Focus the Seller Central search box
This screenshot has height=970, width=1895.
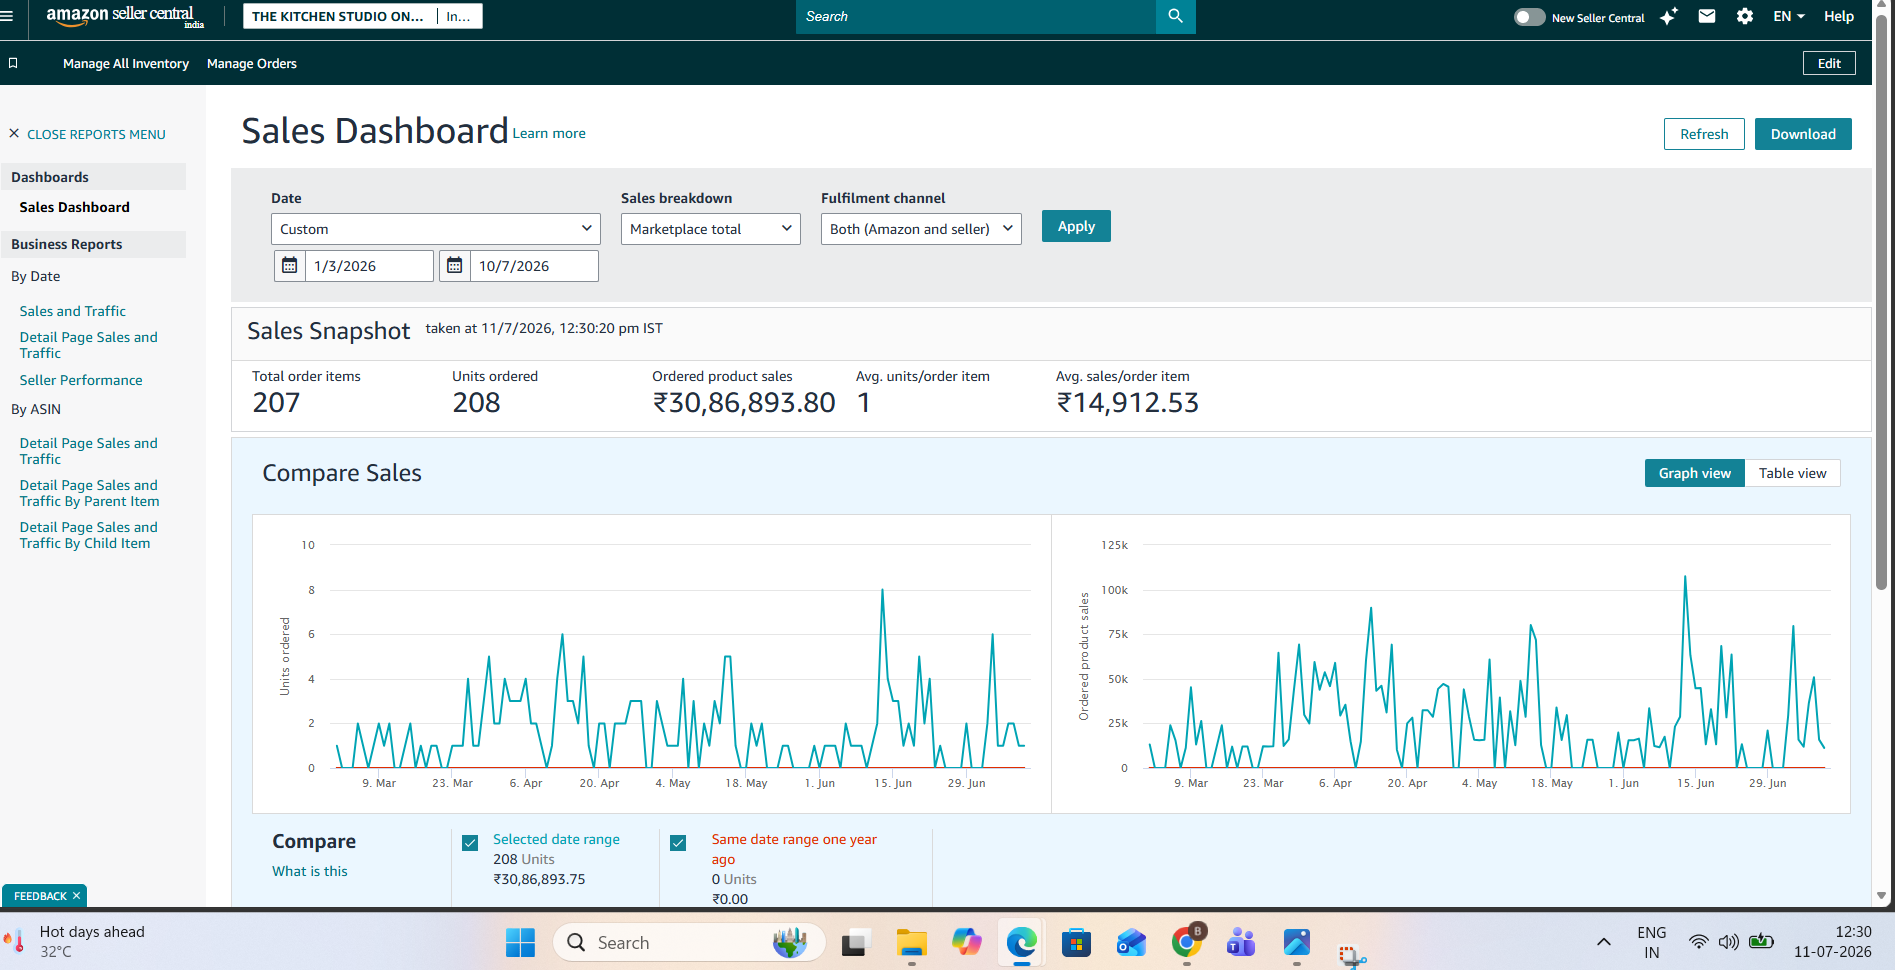click(975, 16)
